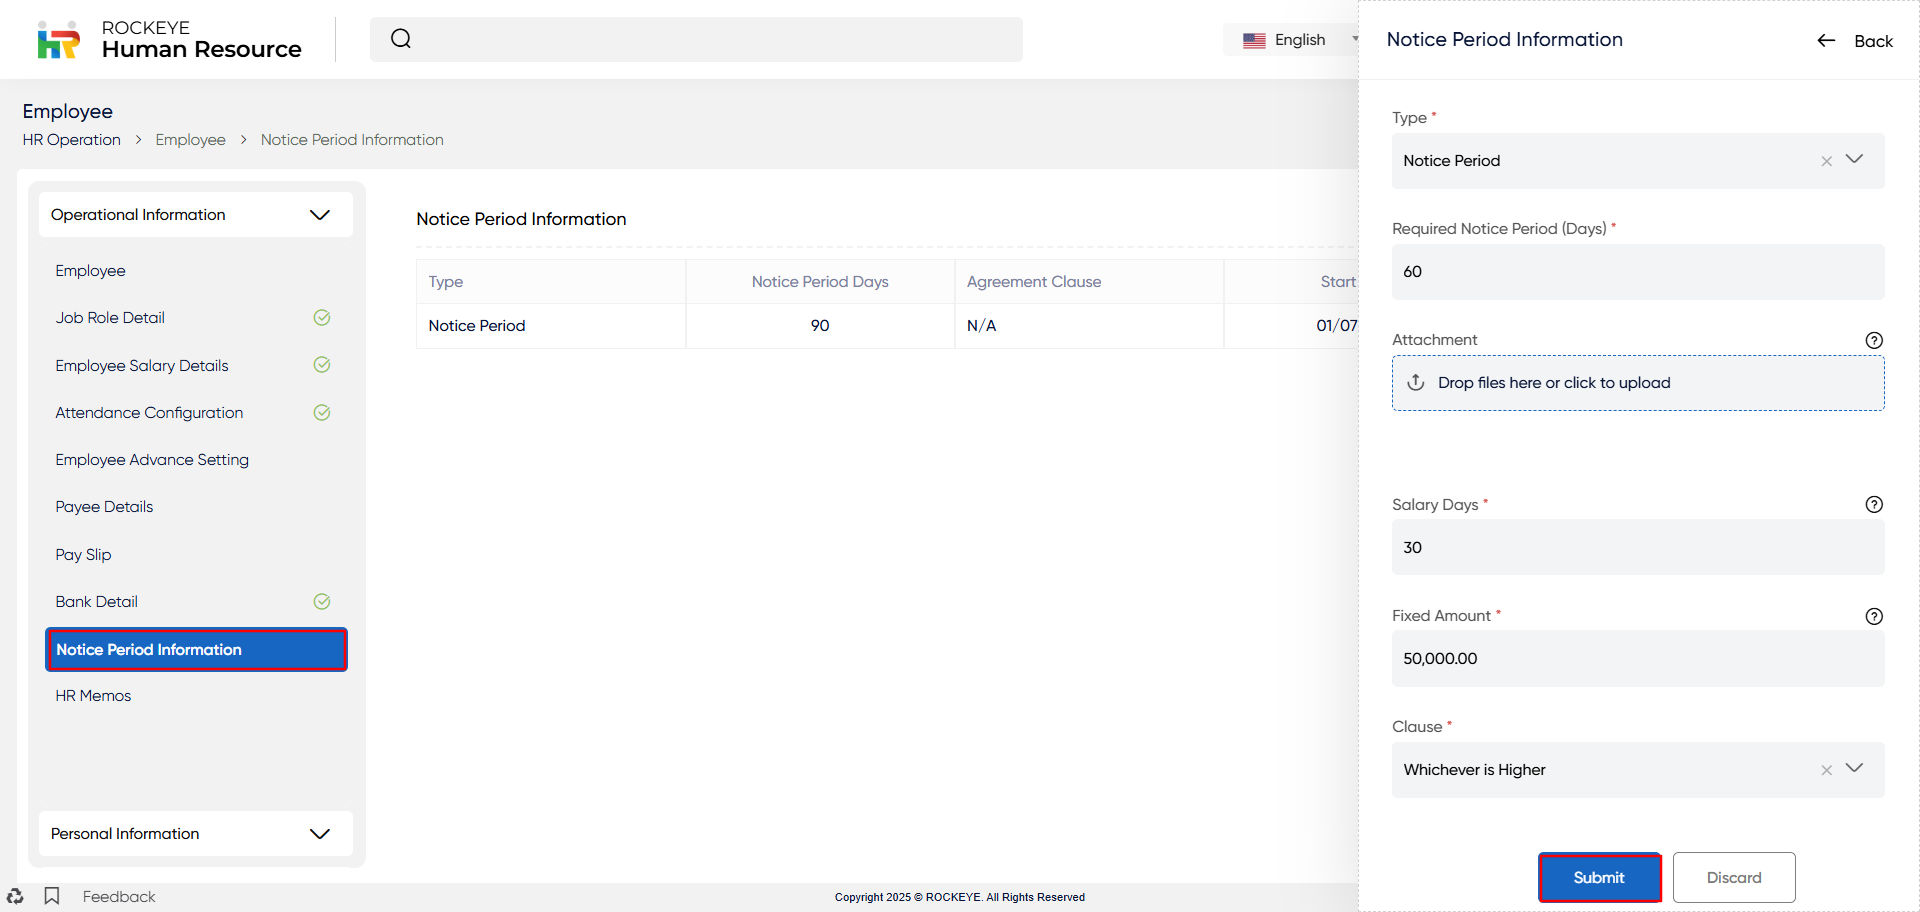Click the upload icon in attachment dropzone
The height and width of the screenshot is (912, 1920).
[x=1416, y=383]
